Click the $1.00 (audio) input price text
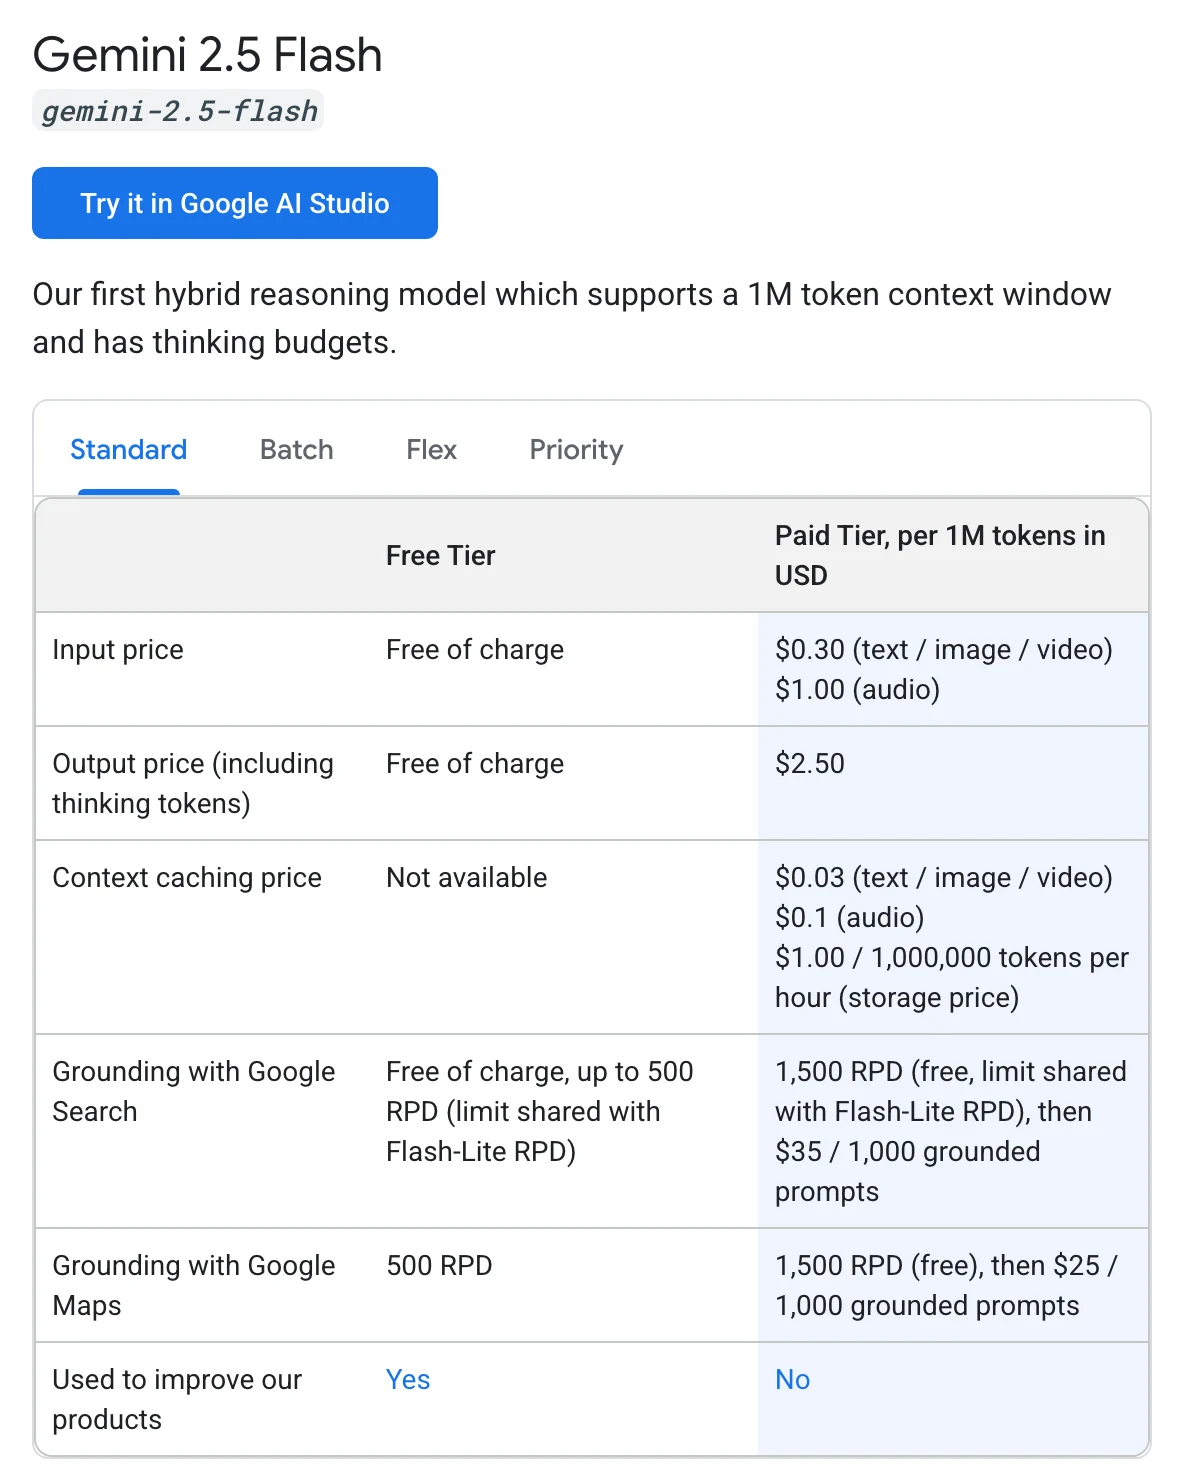The image size is (1184, 1482). click(858, 690)
